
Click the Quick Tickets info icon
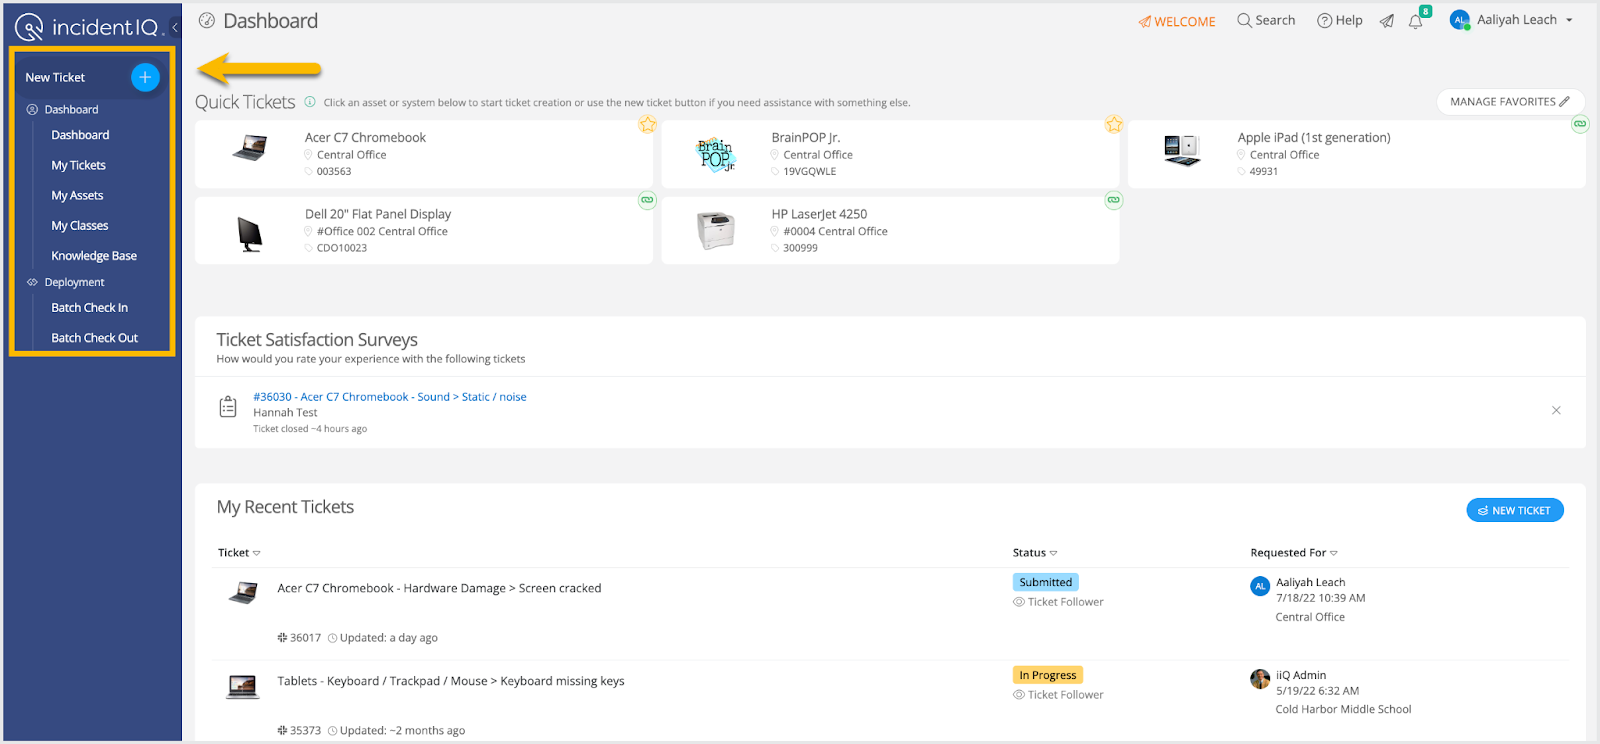pos(310,102)
